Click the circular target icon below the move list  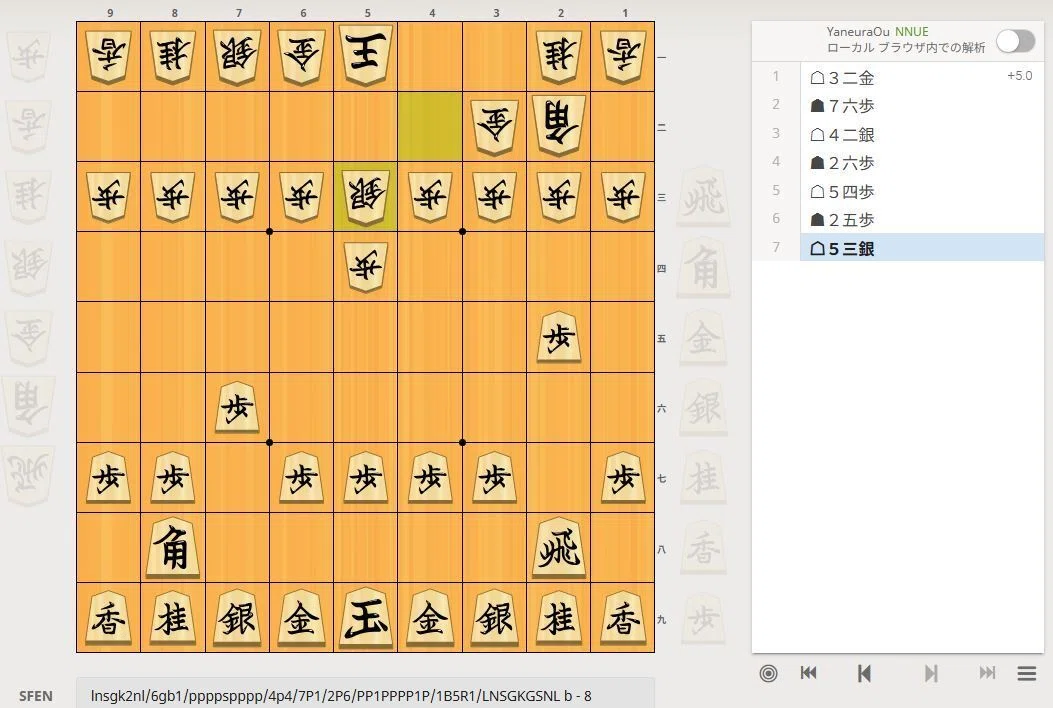click(768, 673)
